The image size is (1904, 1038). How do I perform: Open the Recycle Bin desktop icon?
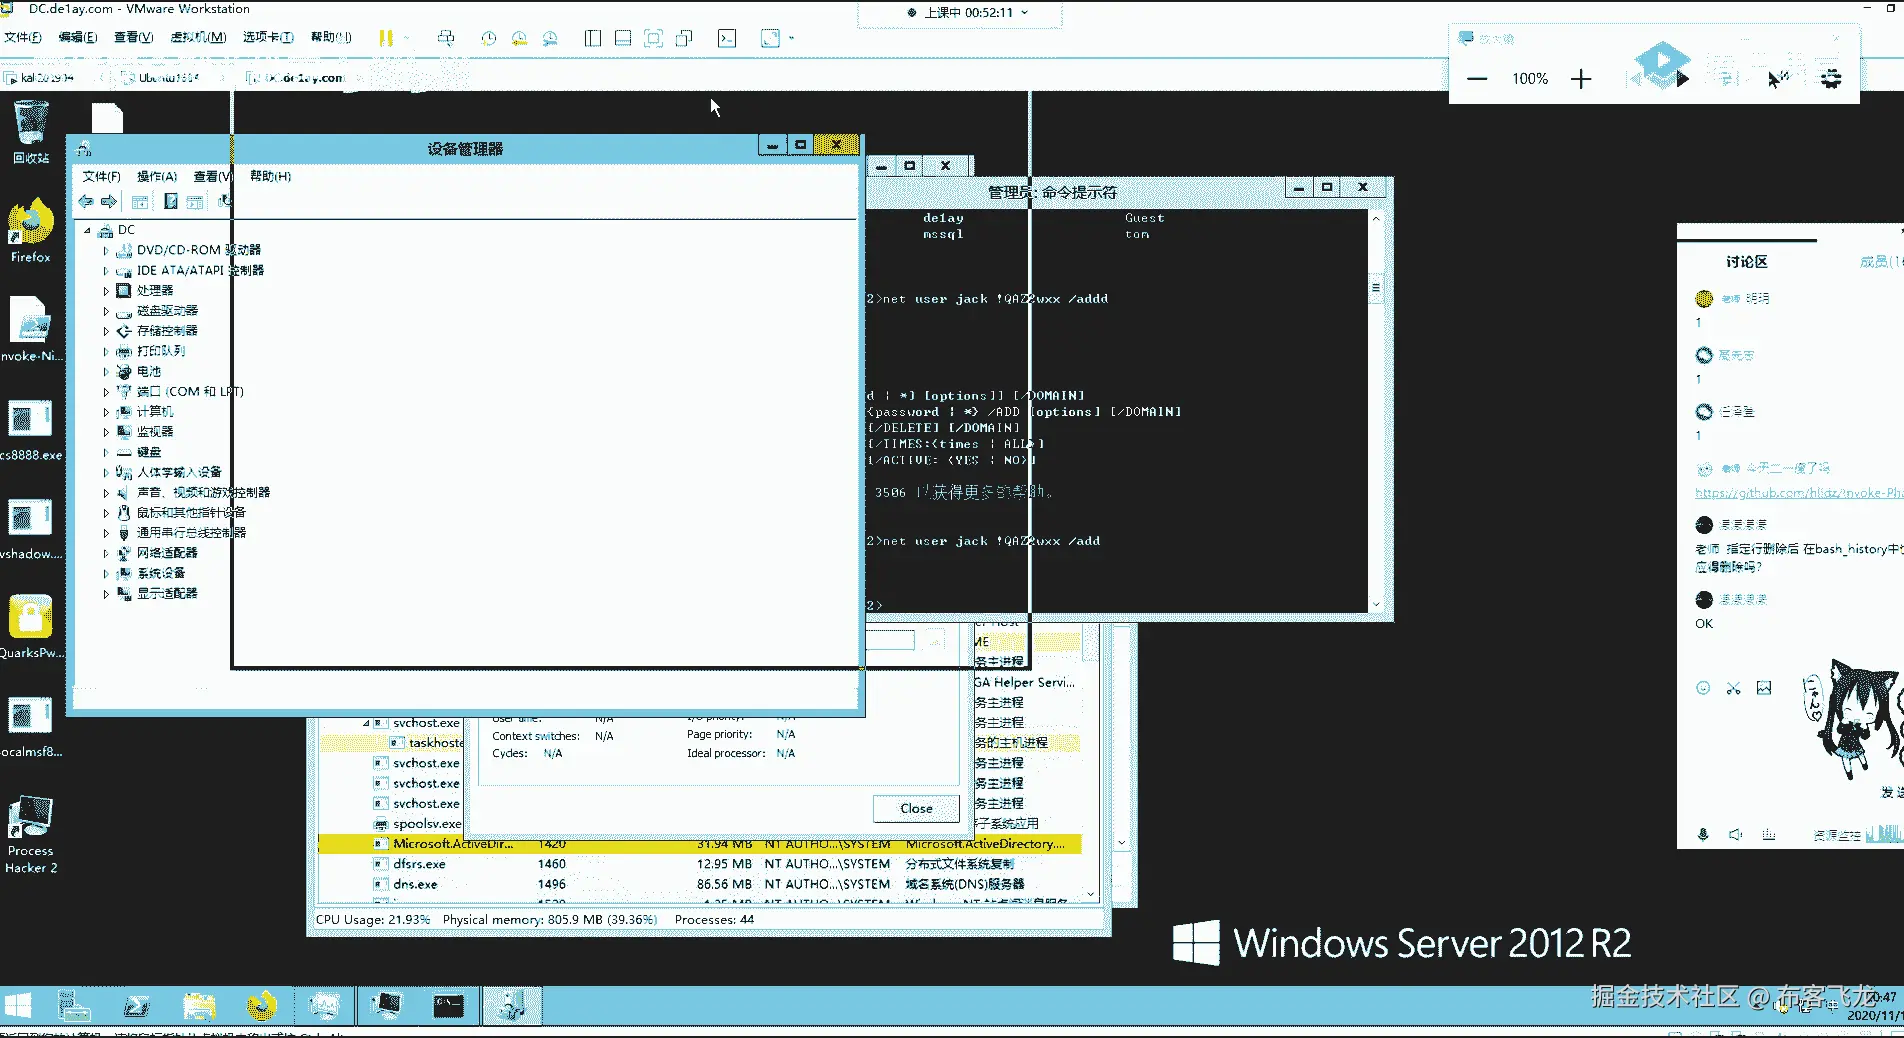coord(31,134)
